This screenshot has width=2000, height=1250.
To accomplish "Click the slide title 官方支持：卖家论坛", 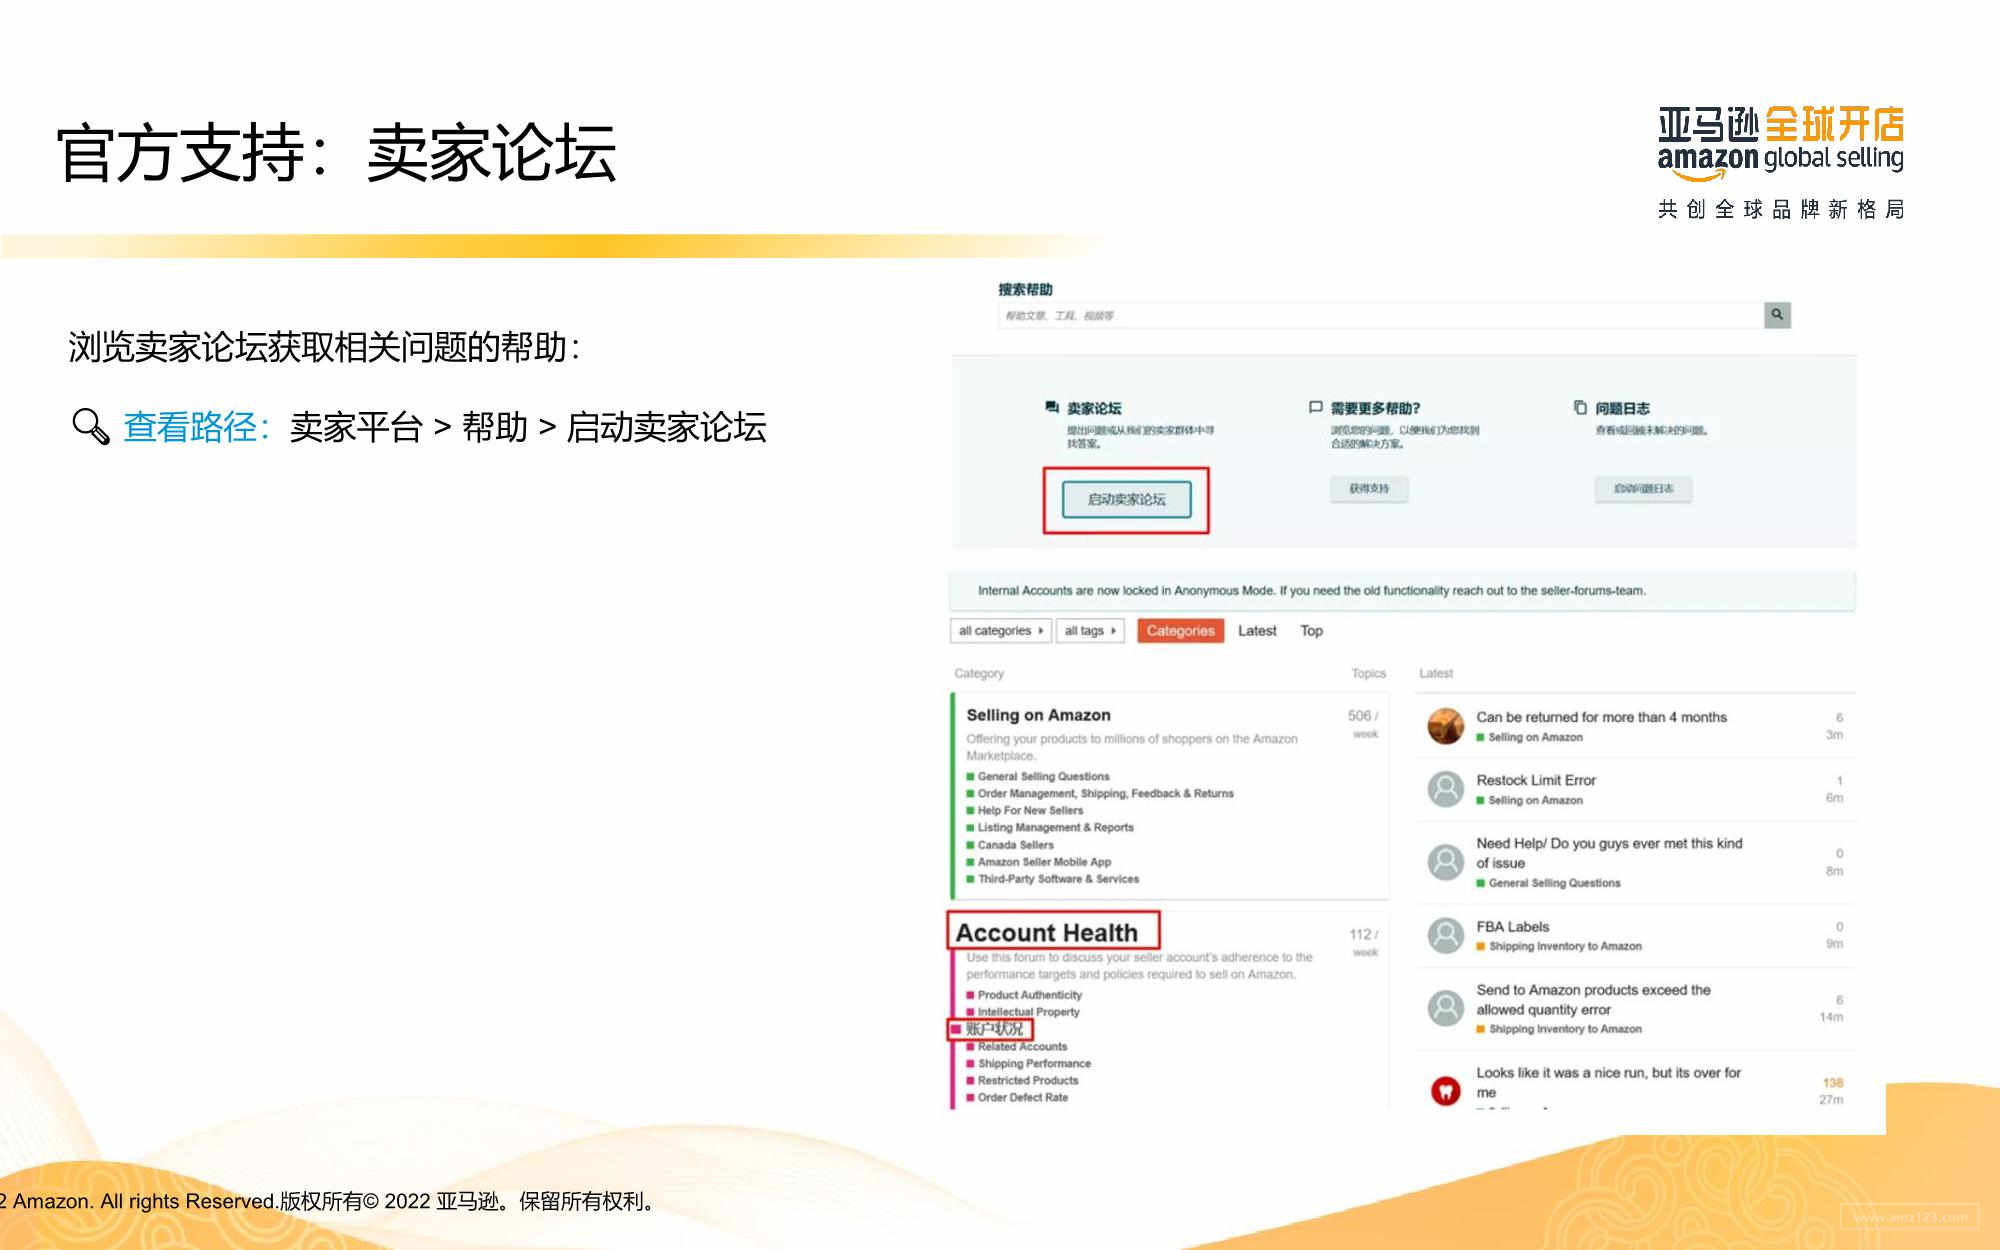I will tap(336, 153).
